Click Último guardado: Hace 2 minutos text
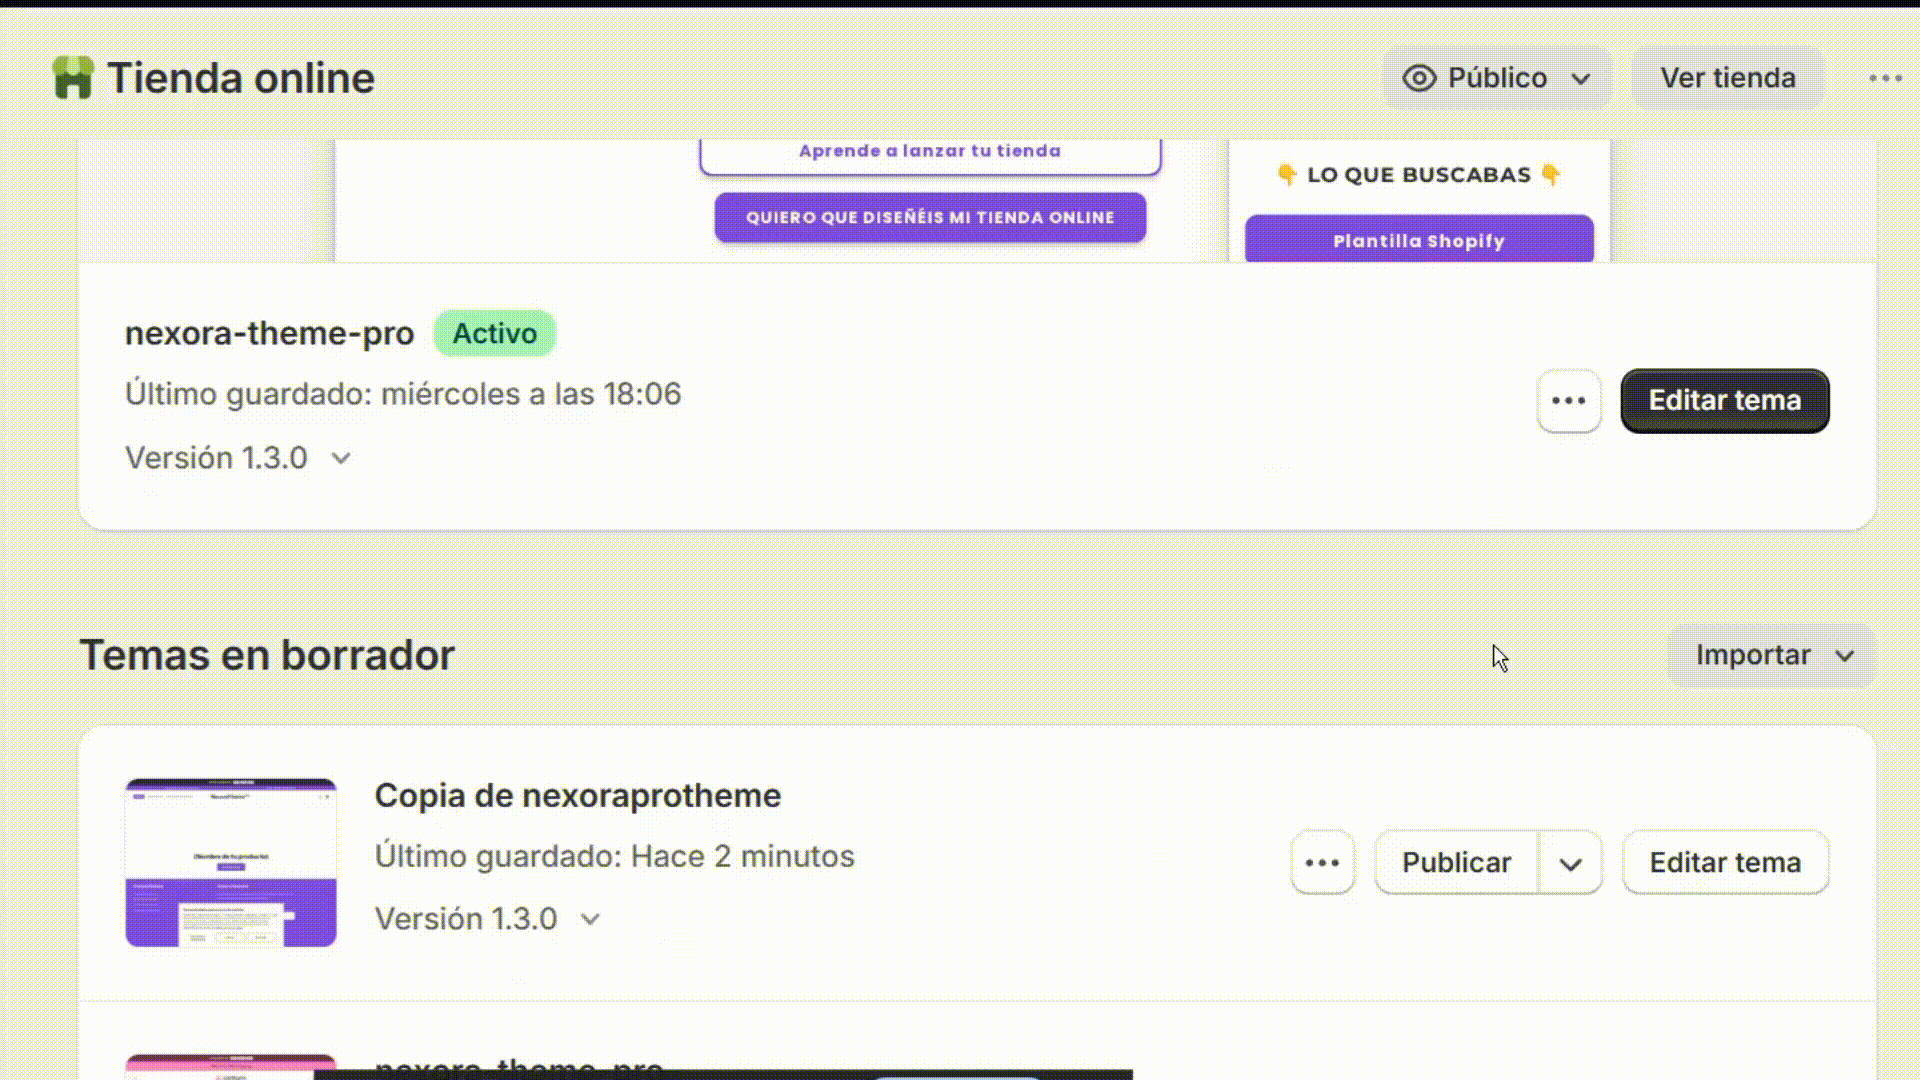 click(615, 857)
